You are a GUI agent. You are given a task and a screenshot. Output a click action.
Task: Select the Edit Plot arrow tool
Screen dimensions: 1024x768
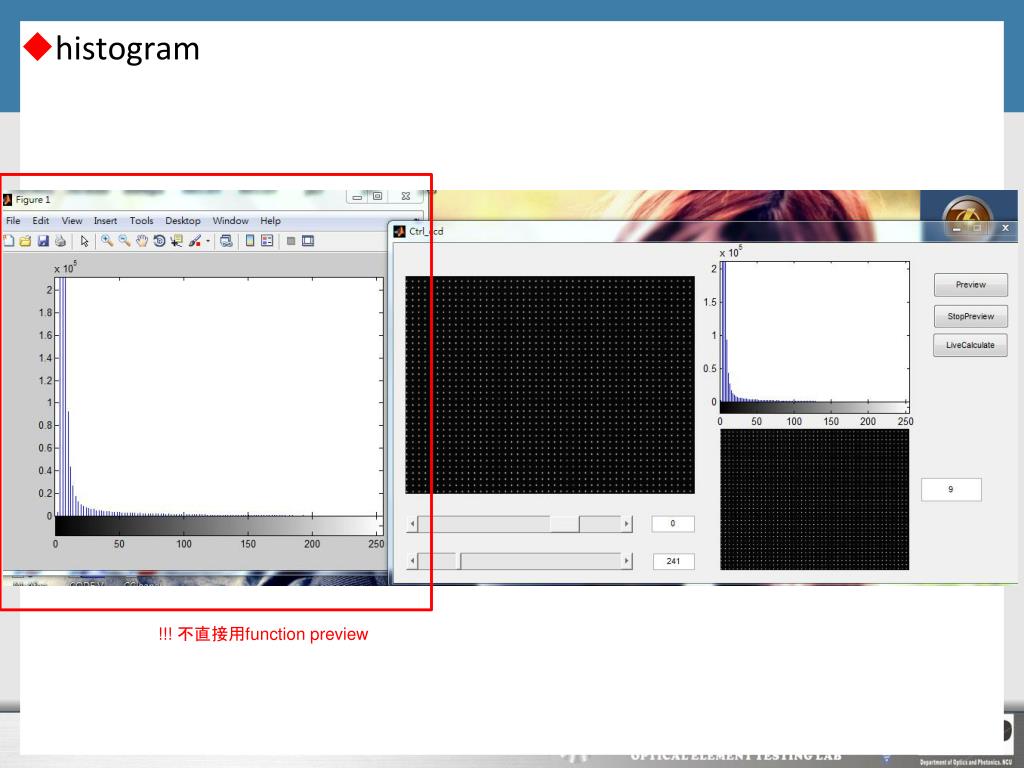pyautogui.click(x=84, y=241)
